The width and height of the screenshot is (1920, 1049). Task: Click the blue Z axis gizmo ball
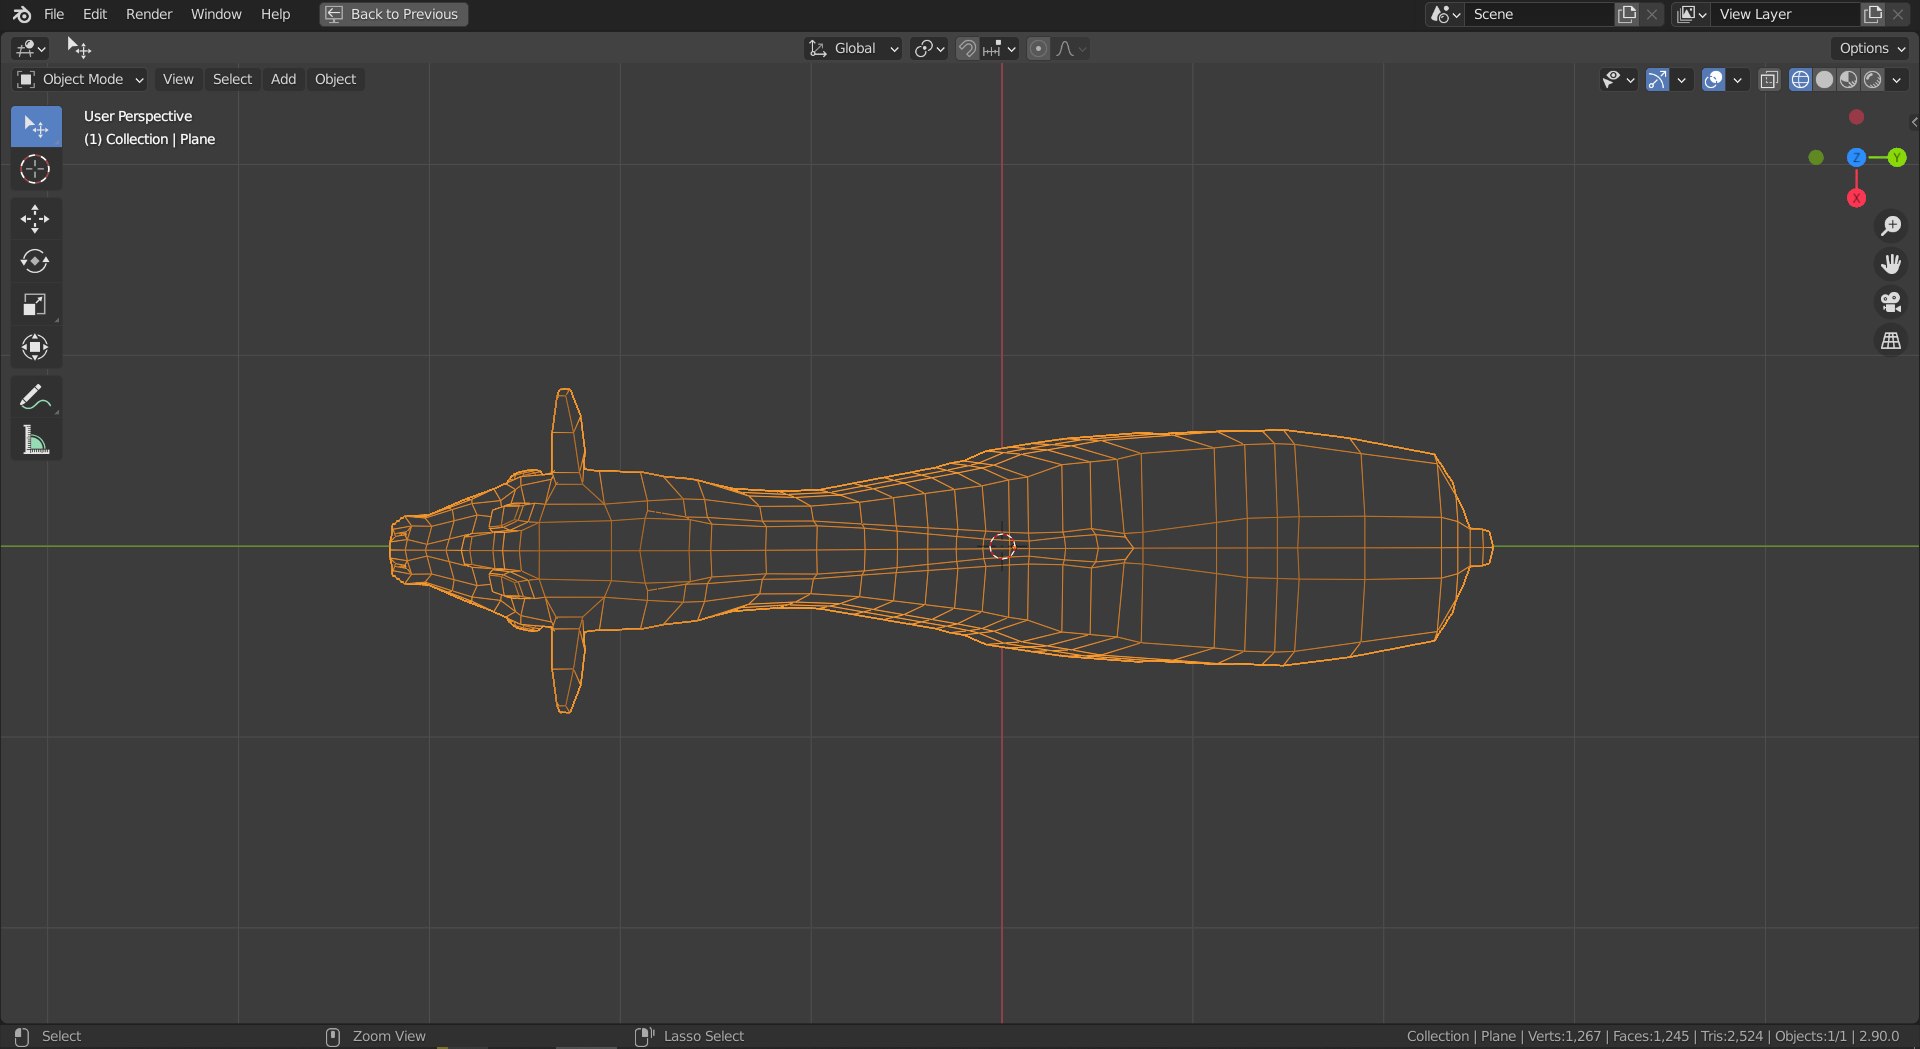click(x=1856, y=157)
